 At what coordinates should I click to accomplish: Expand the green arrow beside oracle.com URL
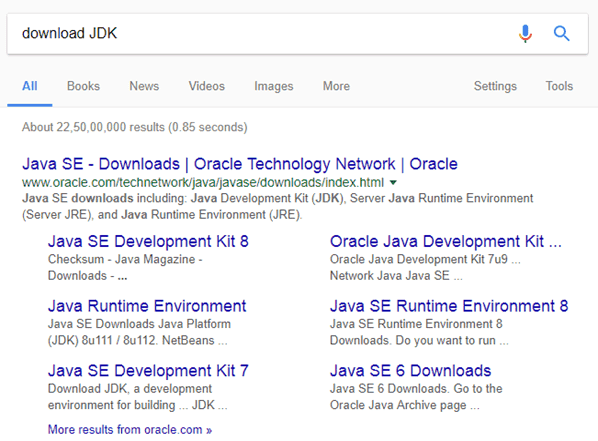393,183
